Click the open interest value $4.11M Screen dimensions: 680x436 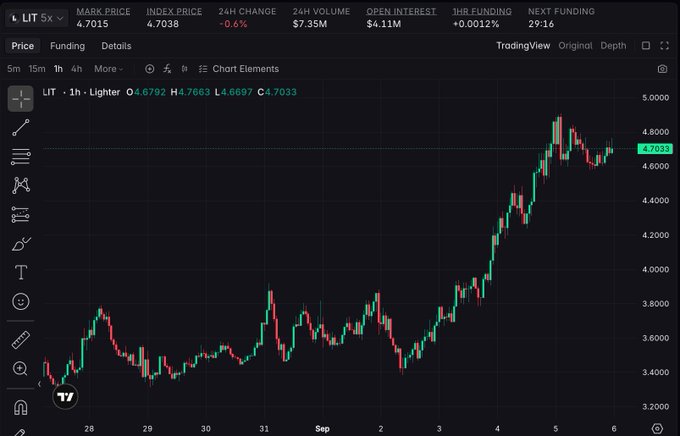[x=383, y=24]
